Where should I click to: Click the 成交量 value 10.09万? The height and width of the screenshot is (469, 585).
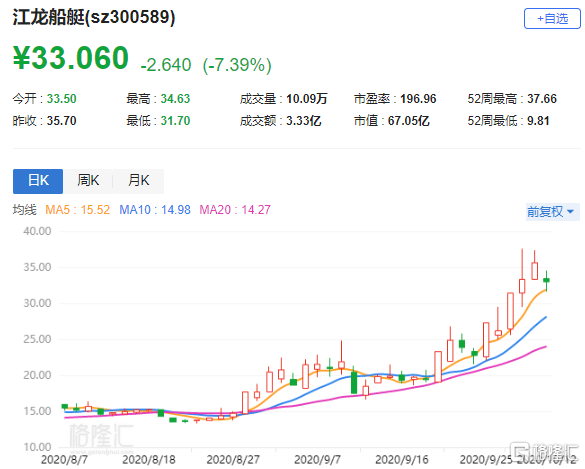(307, 99)
